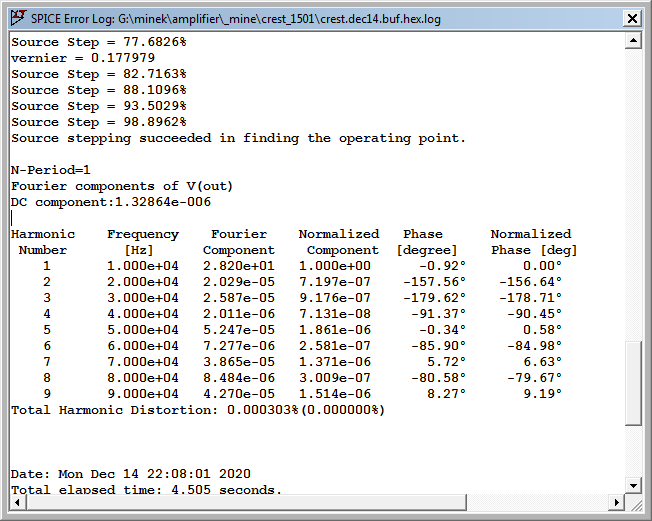Click frequency value 7.000e+04
Image resolution: width=652 pixels, height=521 pixels.
[143, 362]
